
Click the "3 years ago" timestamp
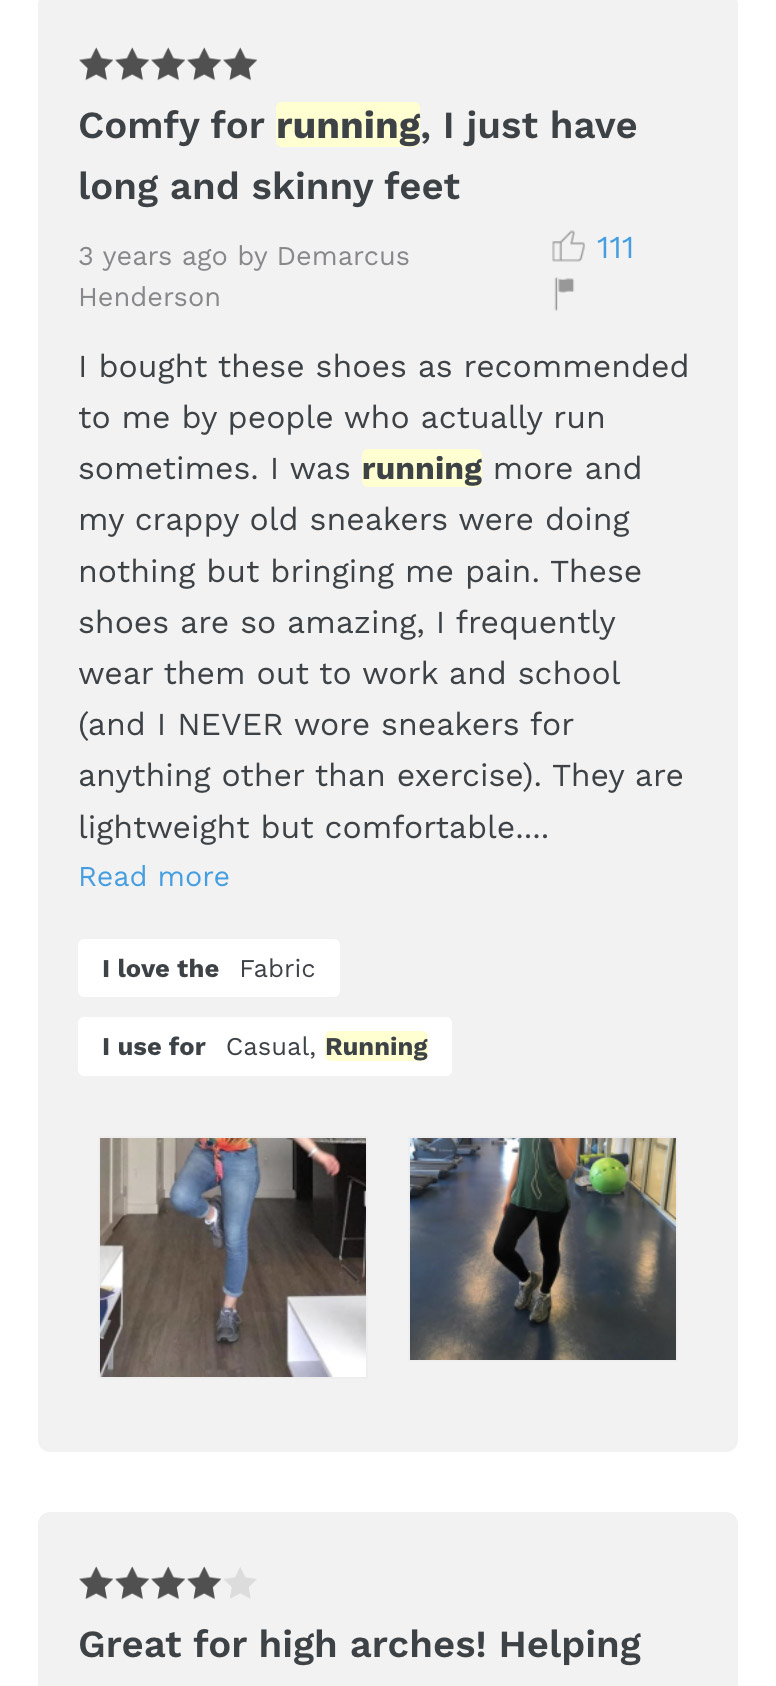153,257
